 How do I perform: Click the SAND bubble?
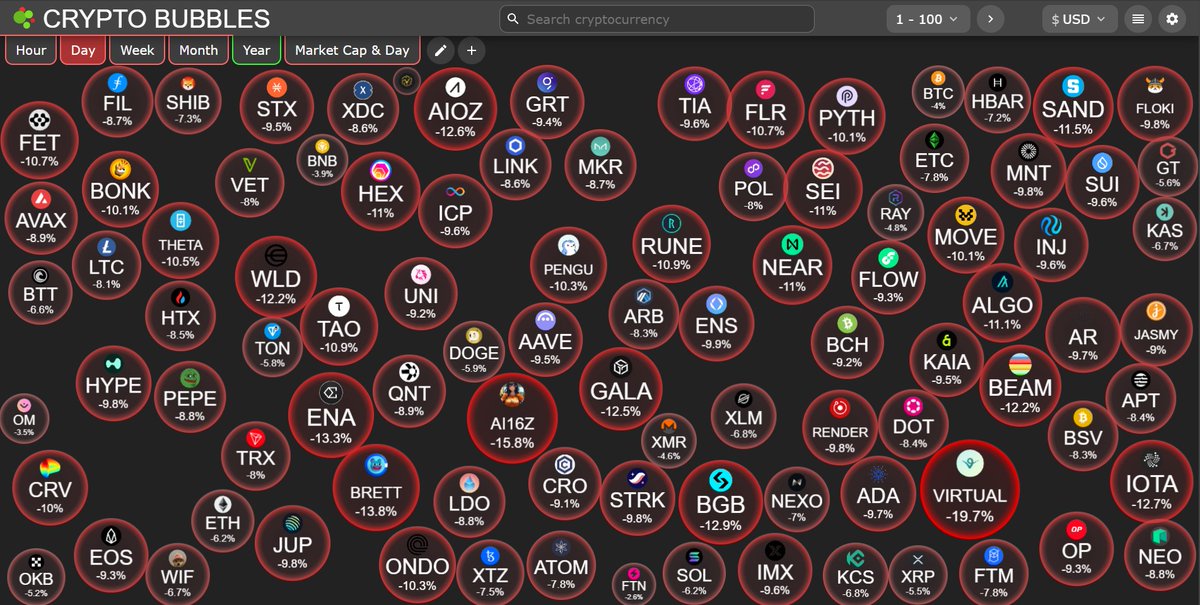tap(1073, 108)
